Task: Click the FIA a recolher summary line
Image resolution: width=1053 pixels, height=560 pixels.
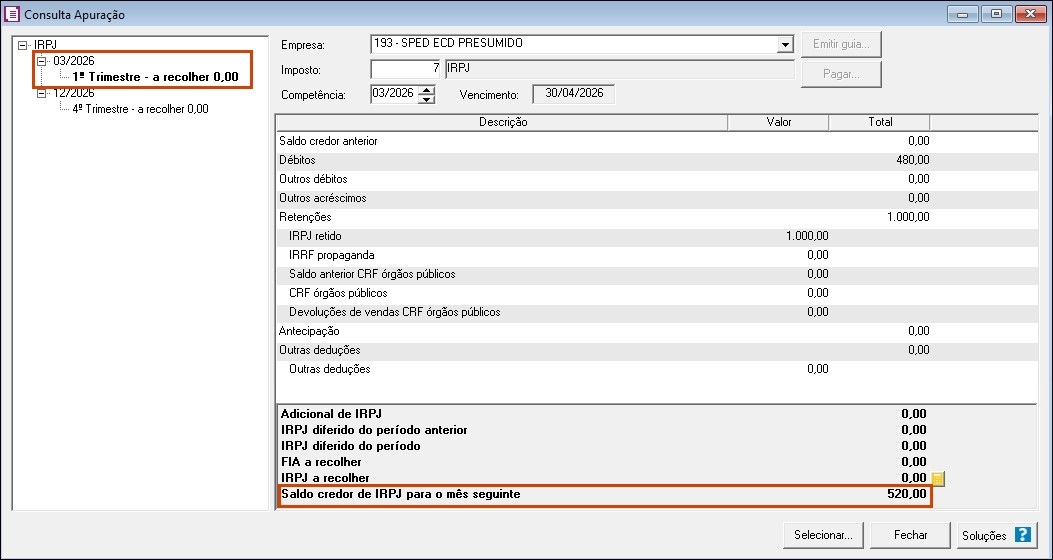Action: (x=604, y=463)
